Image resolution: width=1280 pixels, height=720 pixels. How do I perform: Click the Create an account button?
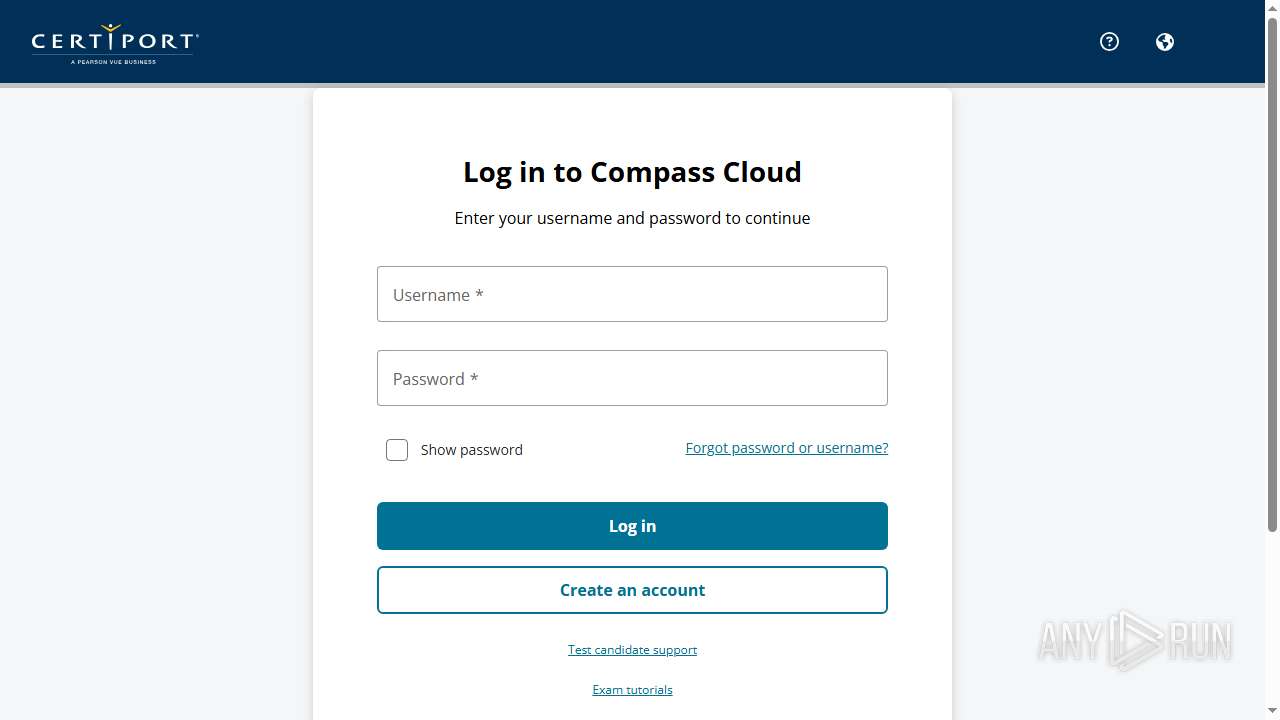tap(632, 590)
